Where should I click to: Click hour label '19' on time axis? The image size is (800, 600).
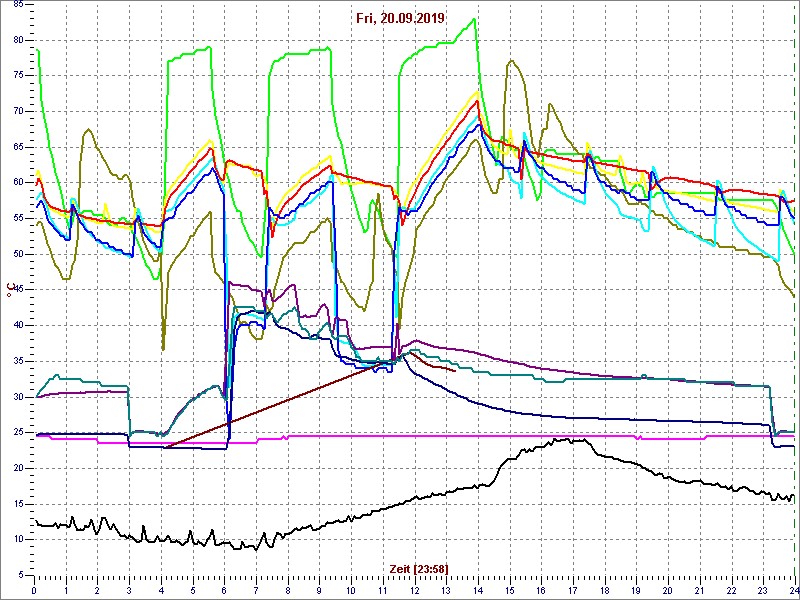[x=636, y=591]
